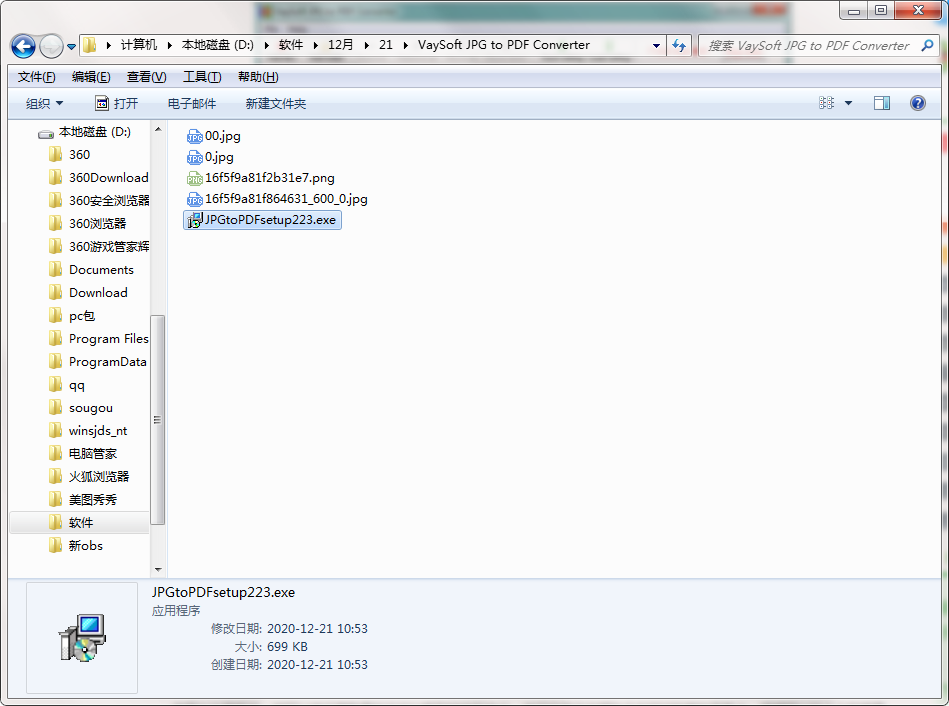Open winsjds_nt folder in tree
Viewport: 949px width, 706px height.
[x=88, y=431]
